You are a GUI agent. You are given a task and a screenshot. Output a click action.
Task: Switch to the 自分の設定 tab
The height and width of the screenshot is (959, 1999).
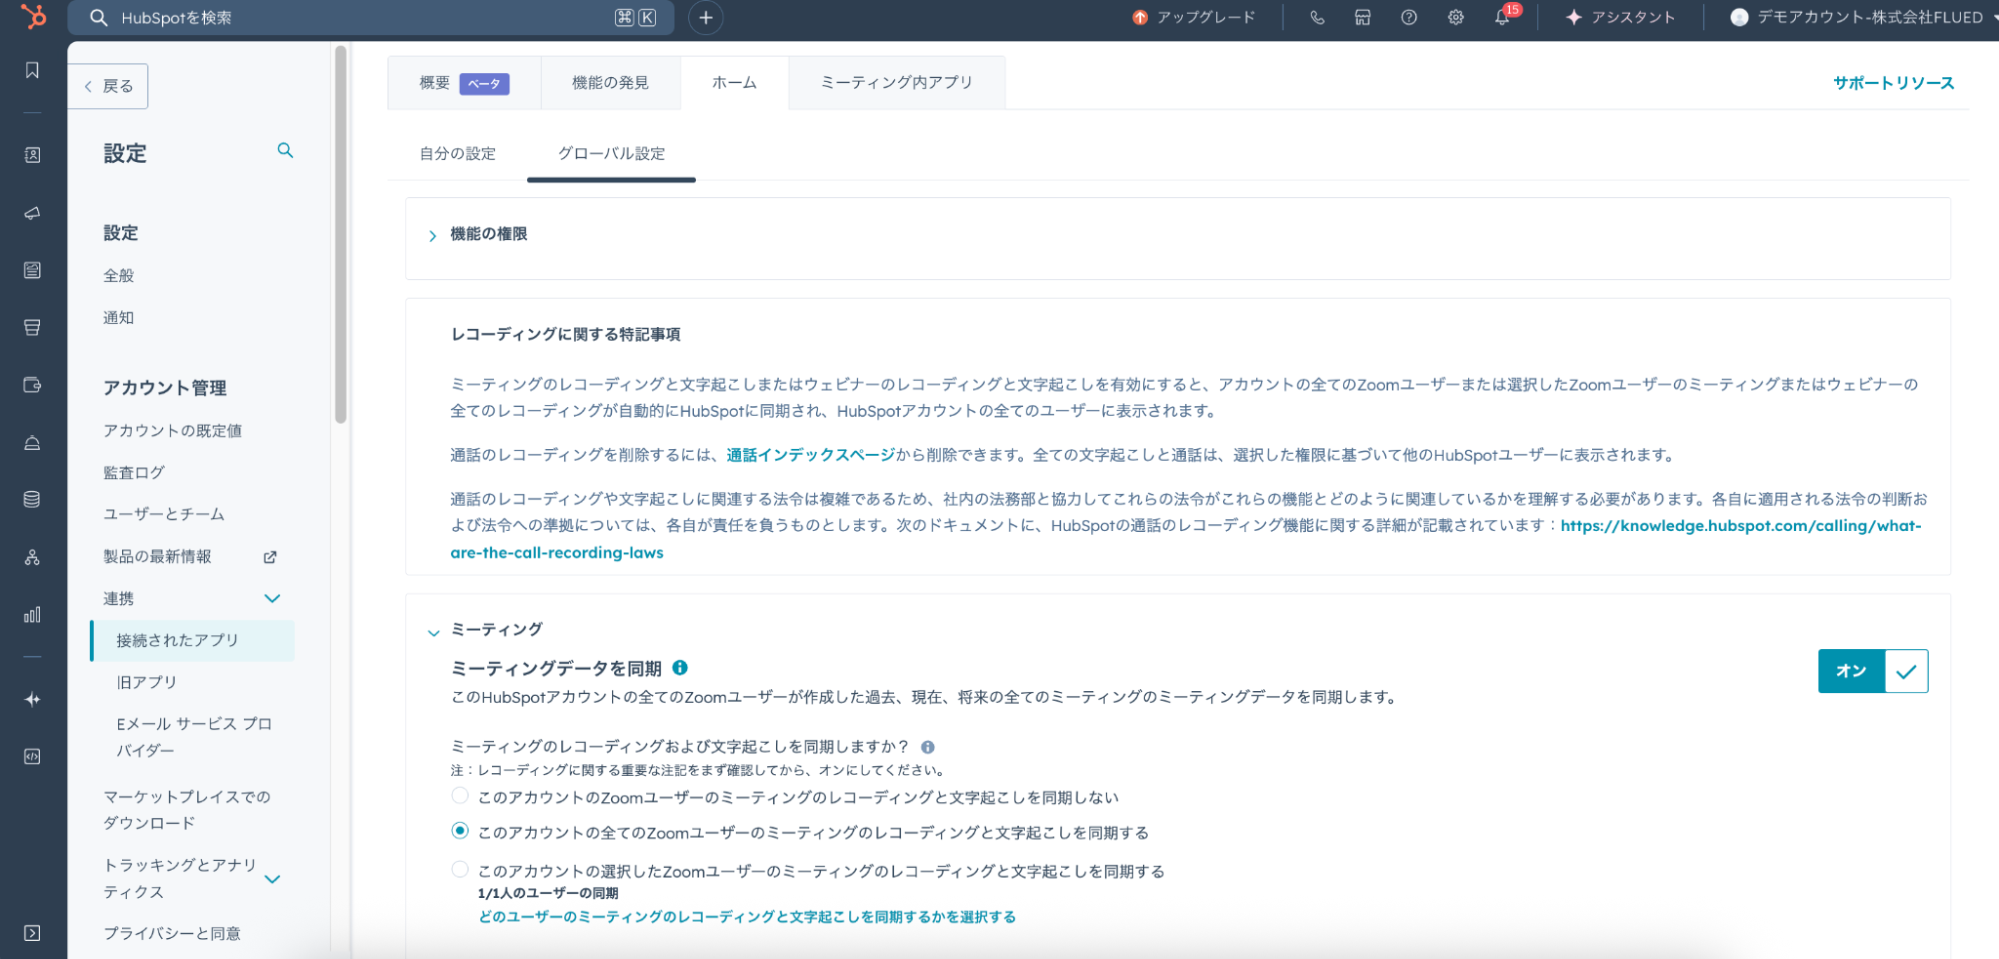coord(457,153)
